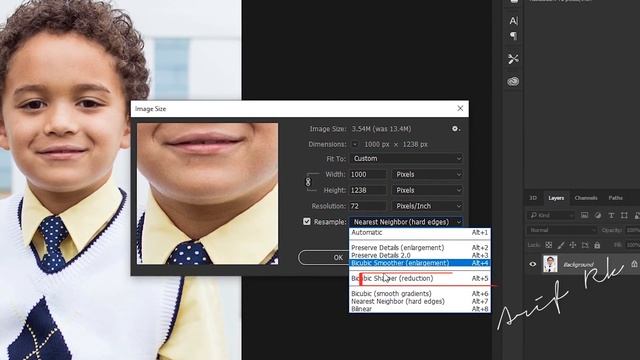
Task: Open the Width units Pixels dropdown
Action: (x=427, y=174)
